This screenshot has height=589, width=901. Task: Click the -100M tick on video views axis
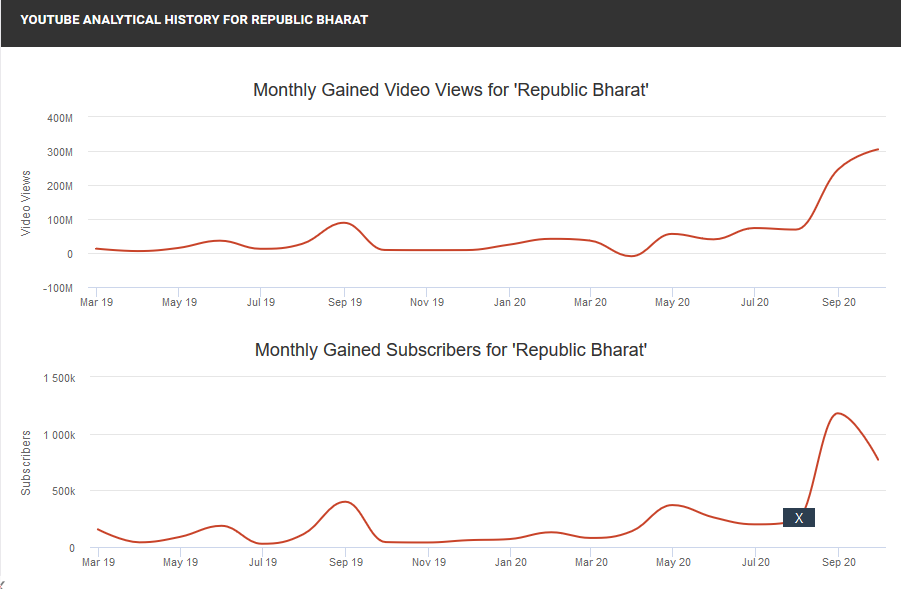point(58,288)
